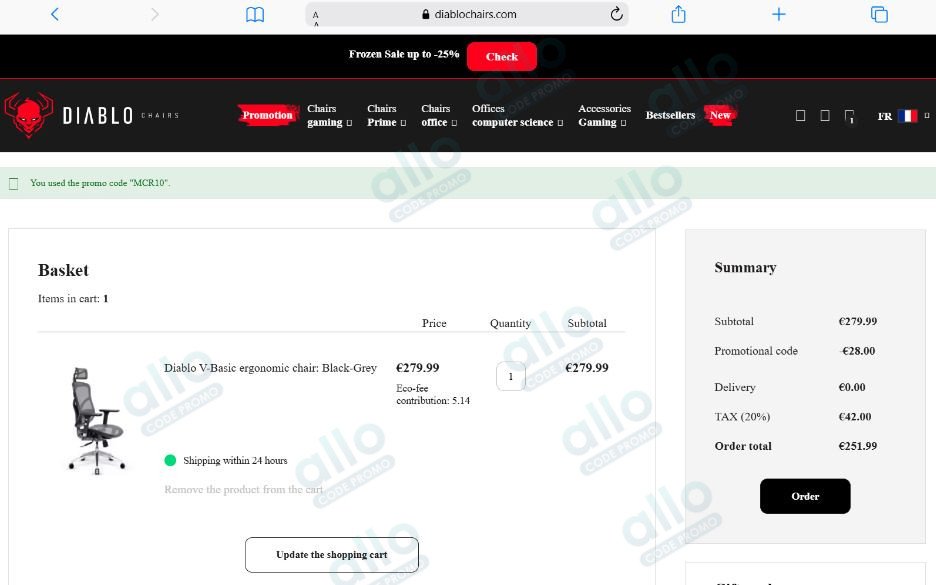Click Remove the product from the cart
The image size is (936, 585).
[x=244, y=489]
